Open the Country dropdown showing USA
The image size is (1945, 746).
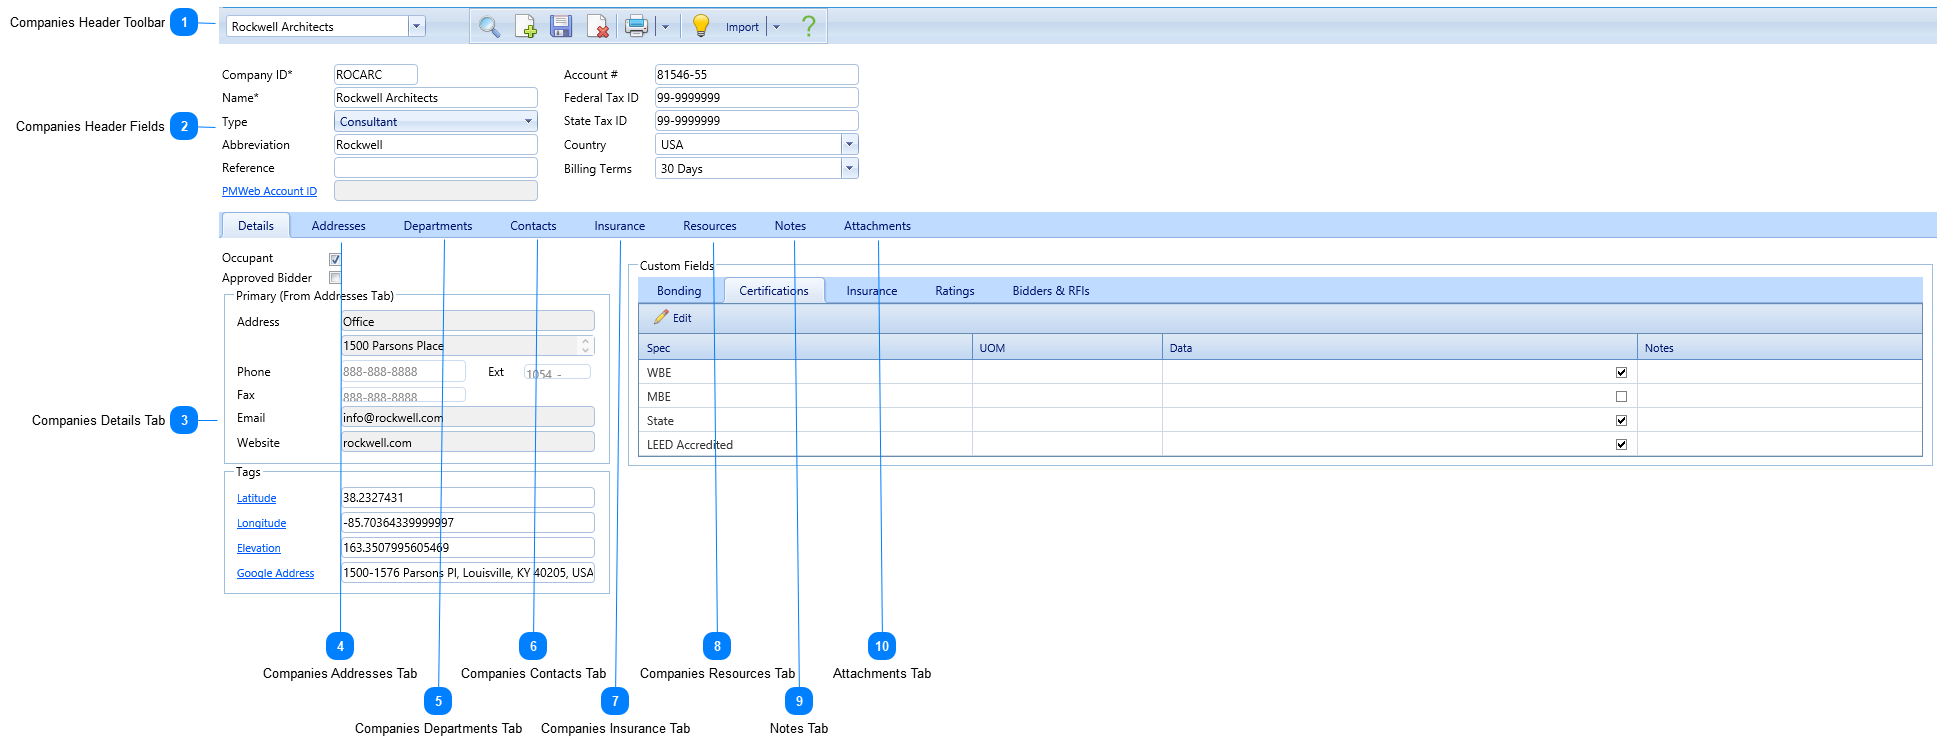pyautogui.click(x=850, y=144)
